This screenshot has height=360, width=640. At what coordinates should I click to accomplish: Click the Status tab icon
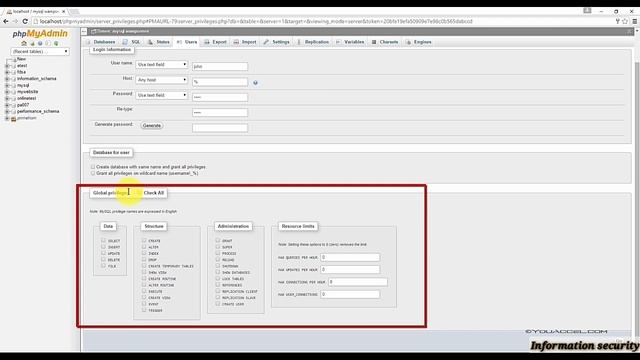(x=150, y=42)
